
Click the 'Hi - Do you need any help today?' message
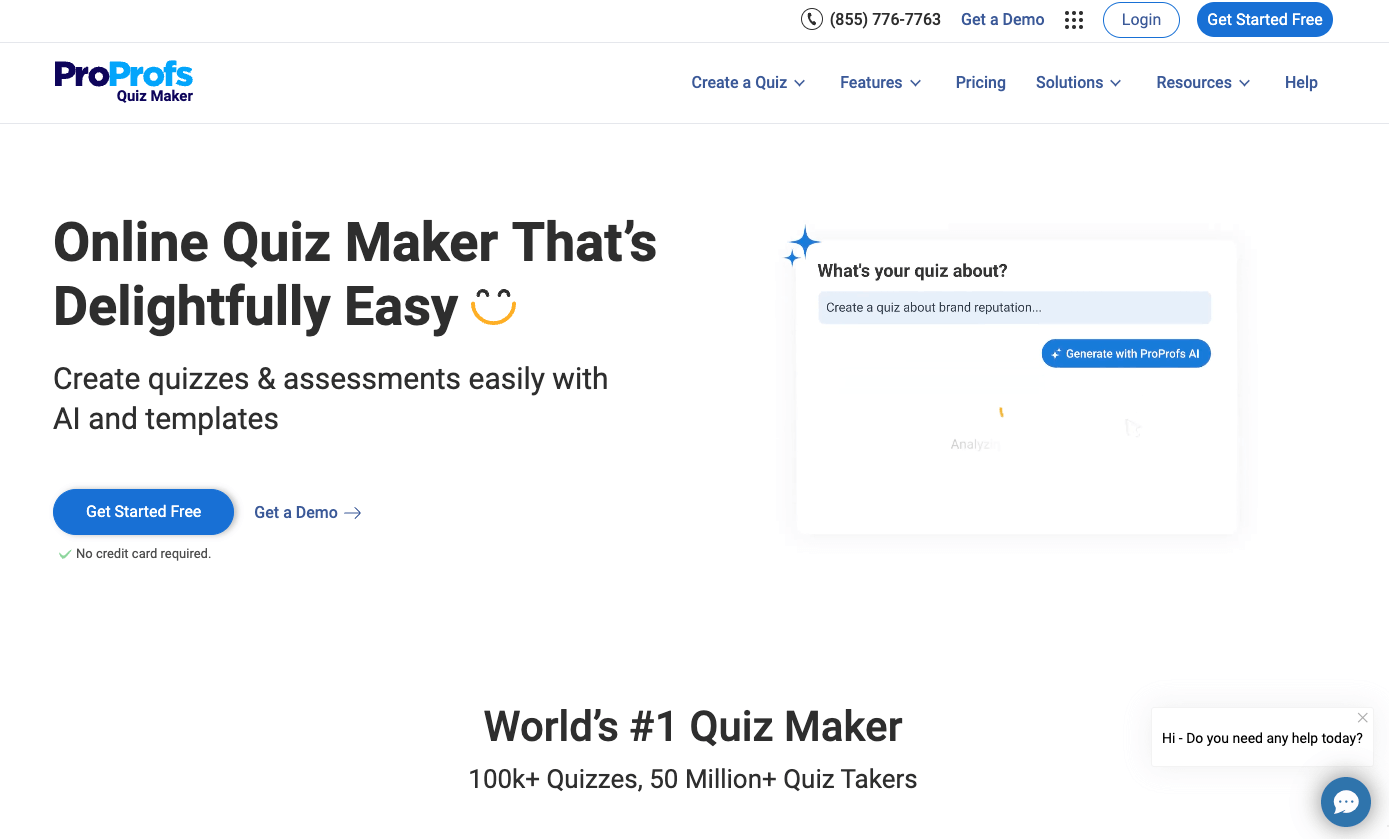pos(1262,739)
